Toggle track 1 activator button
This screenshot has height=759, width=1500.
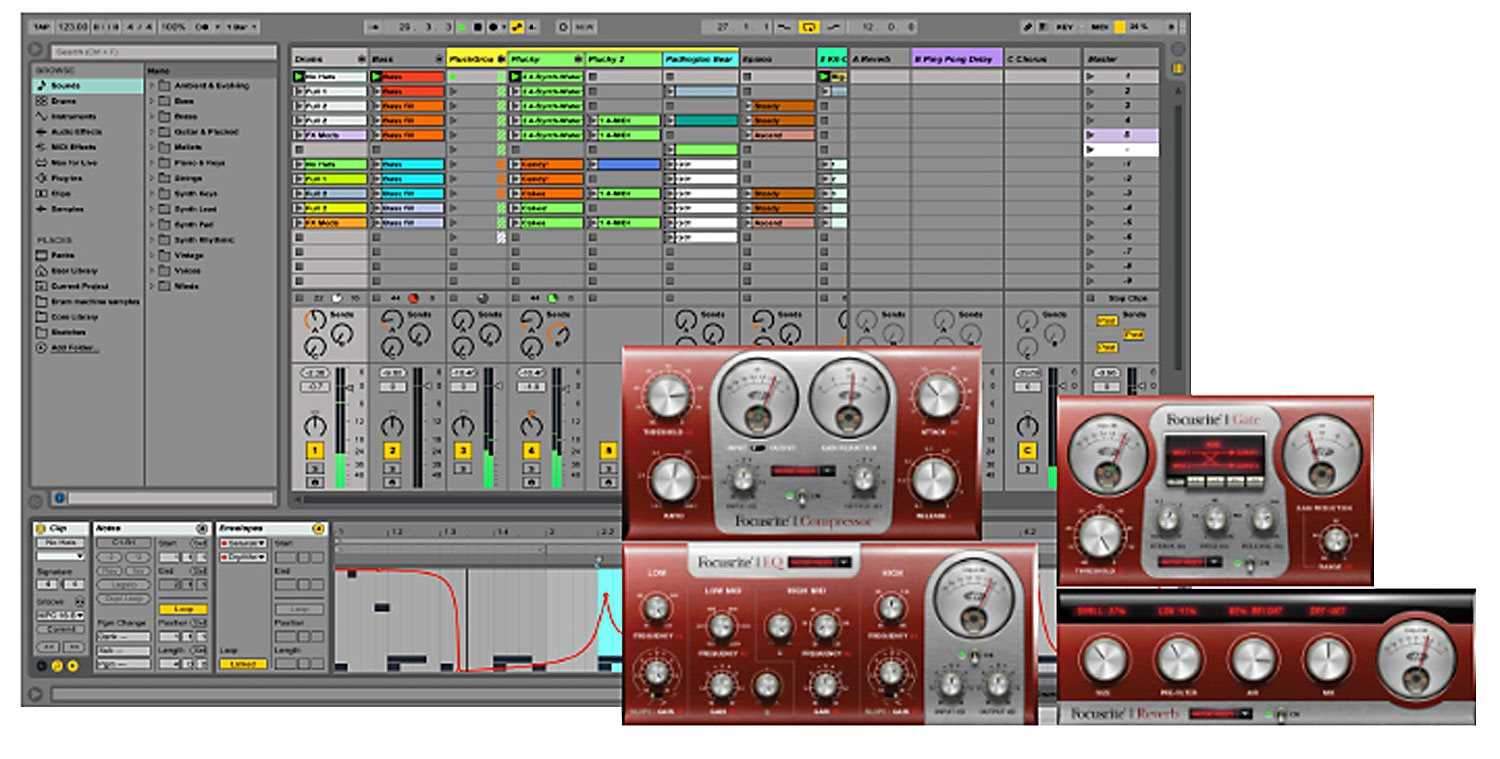(313, 451)
